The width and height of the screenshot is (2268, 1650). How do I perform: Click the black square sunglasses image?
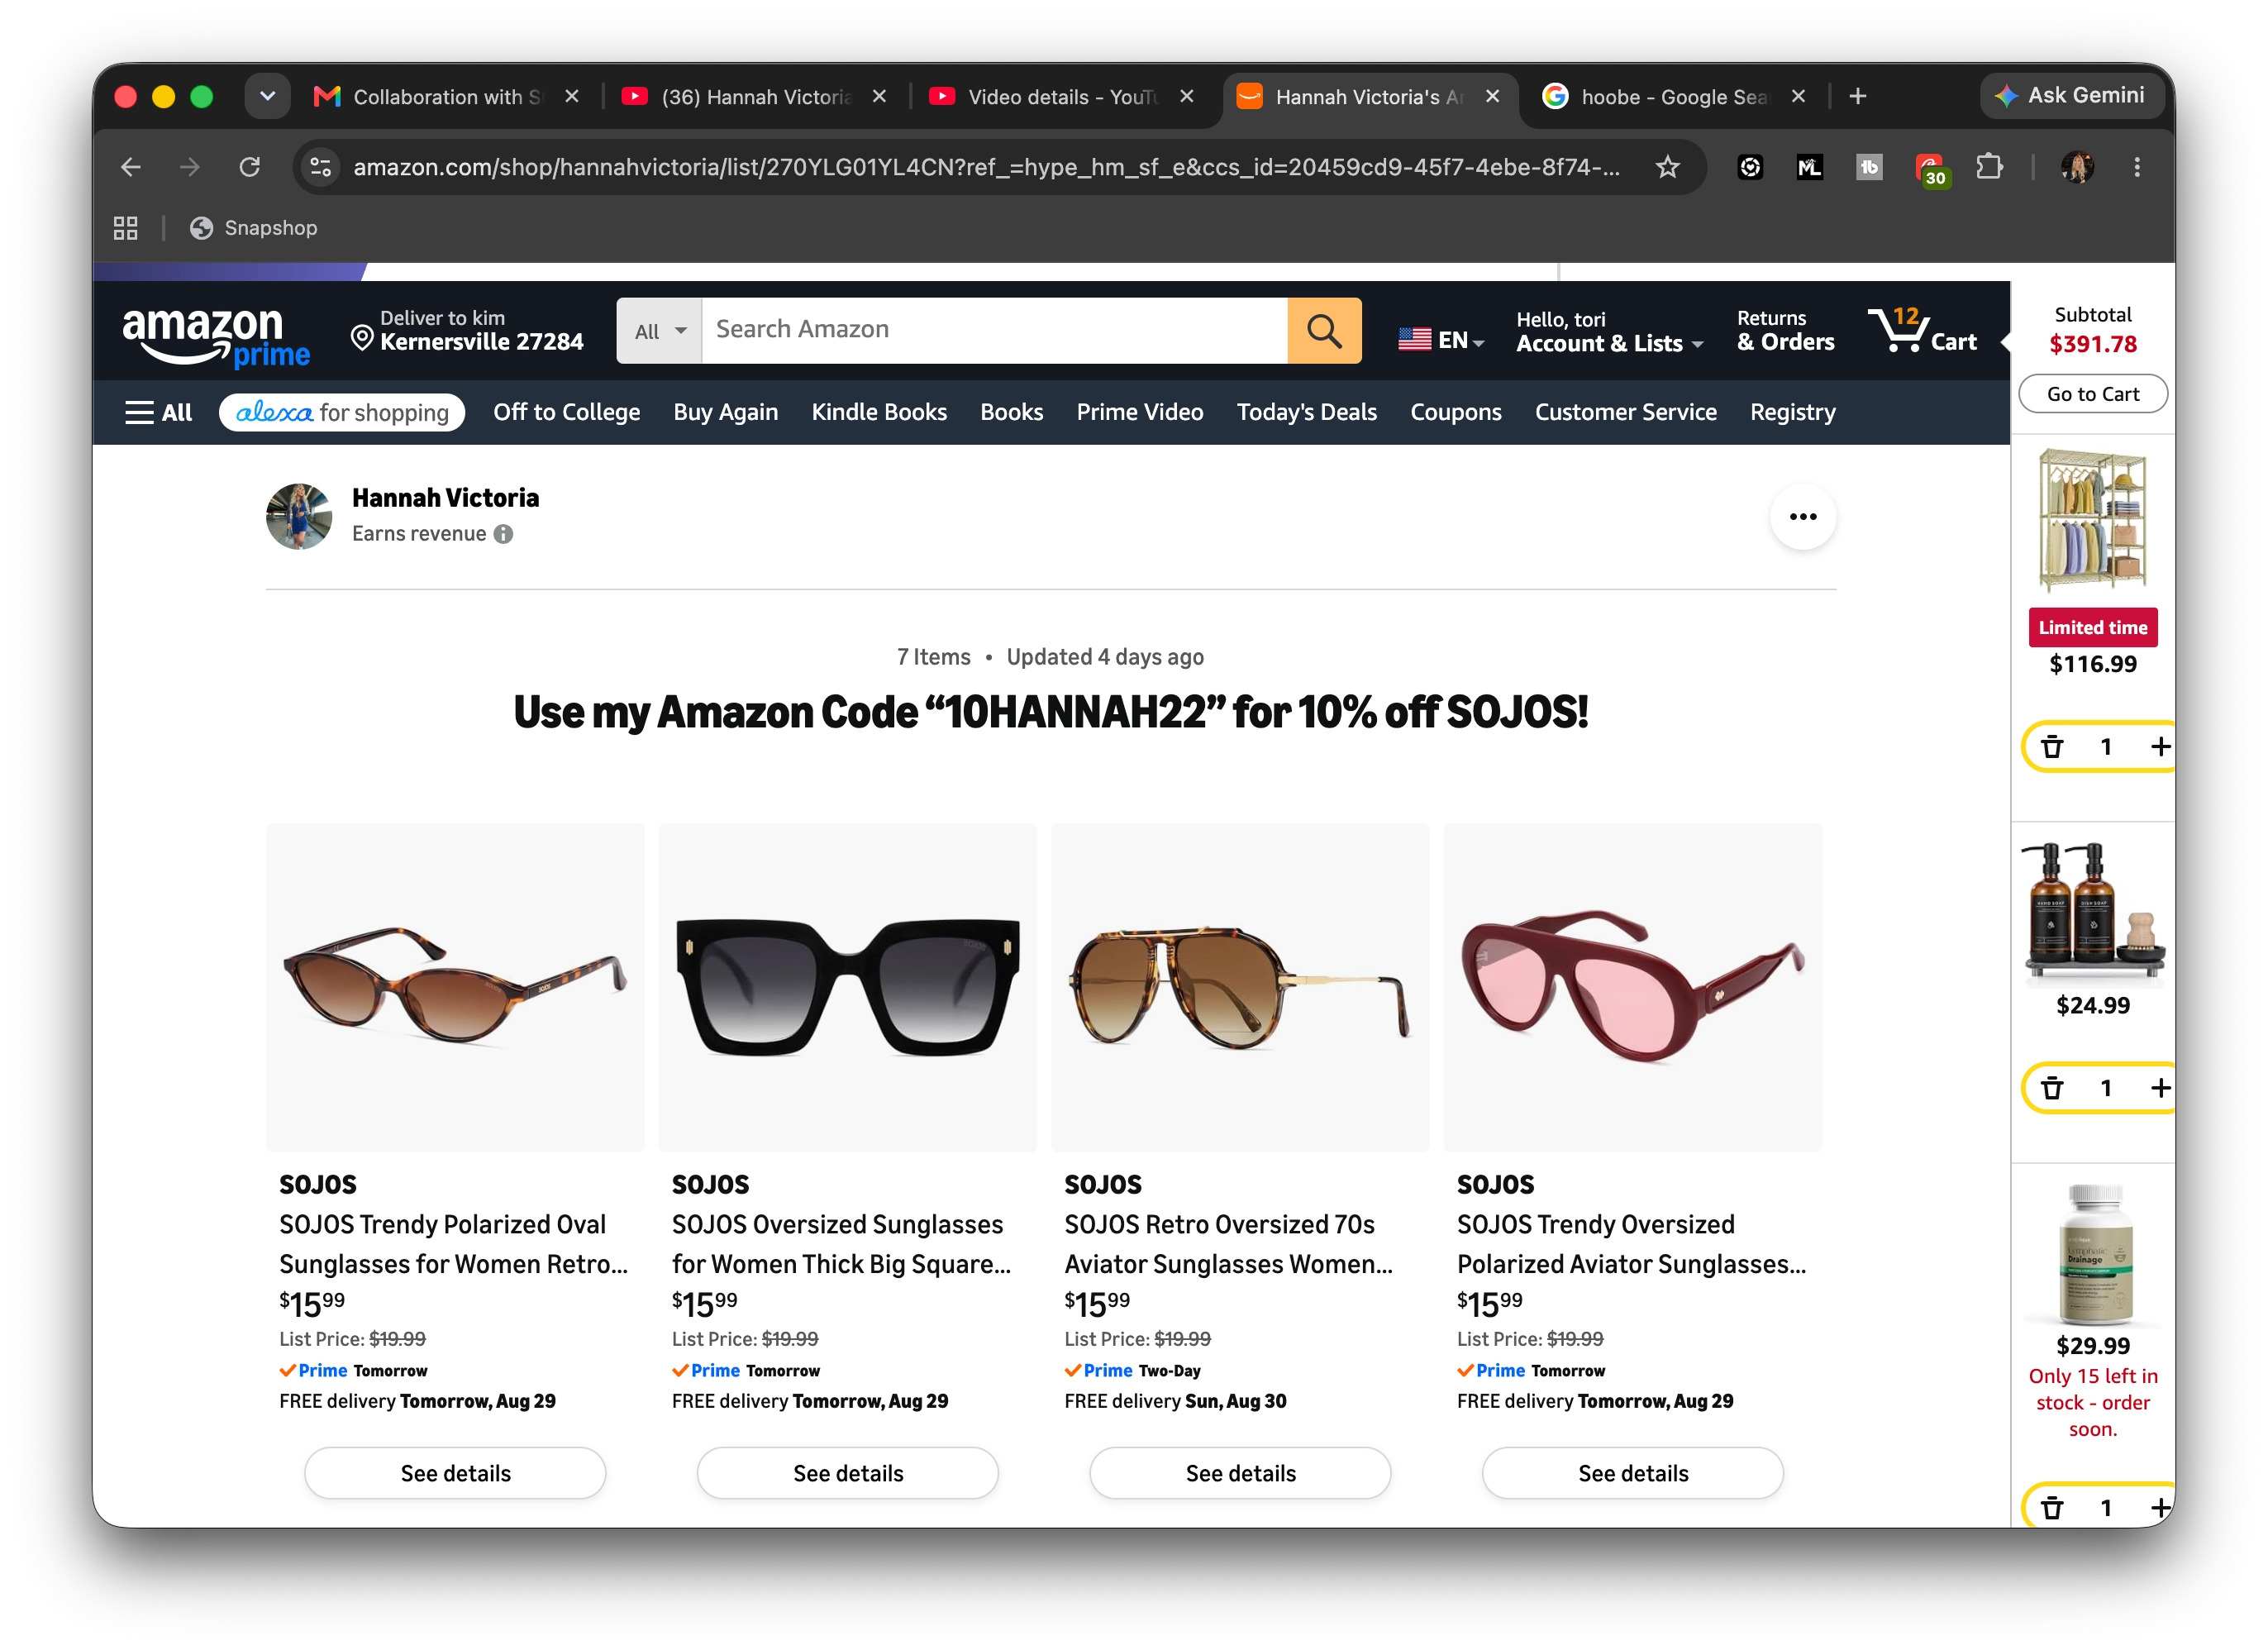848,987
